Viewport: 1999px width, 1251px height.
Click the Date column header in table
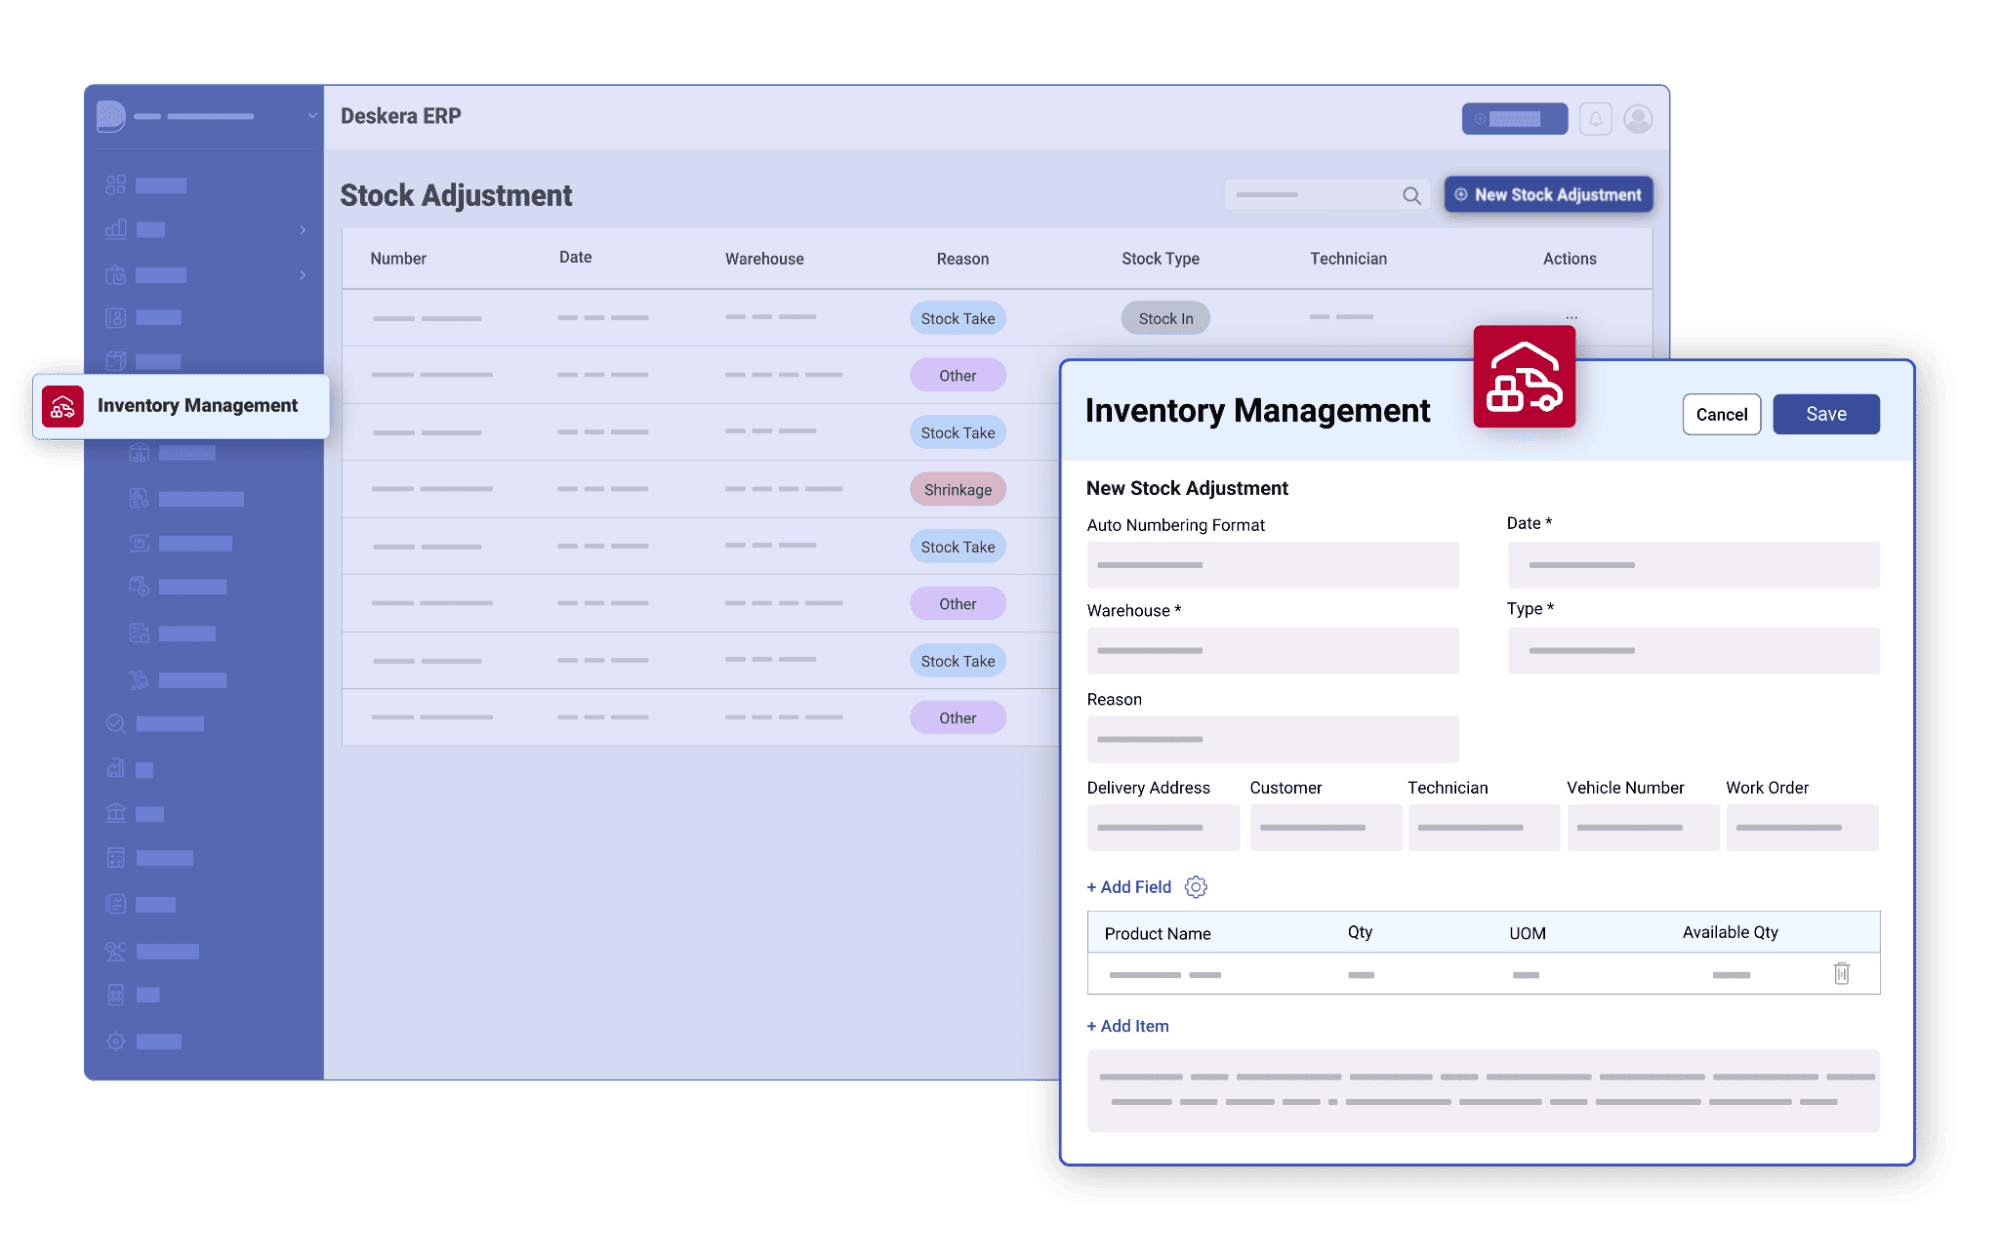pos(575,258)
